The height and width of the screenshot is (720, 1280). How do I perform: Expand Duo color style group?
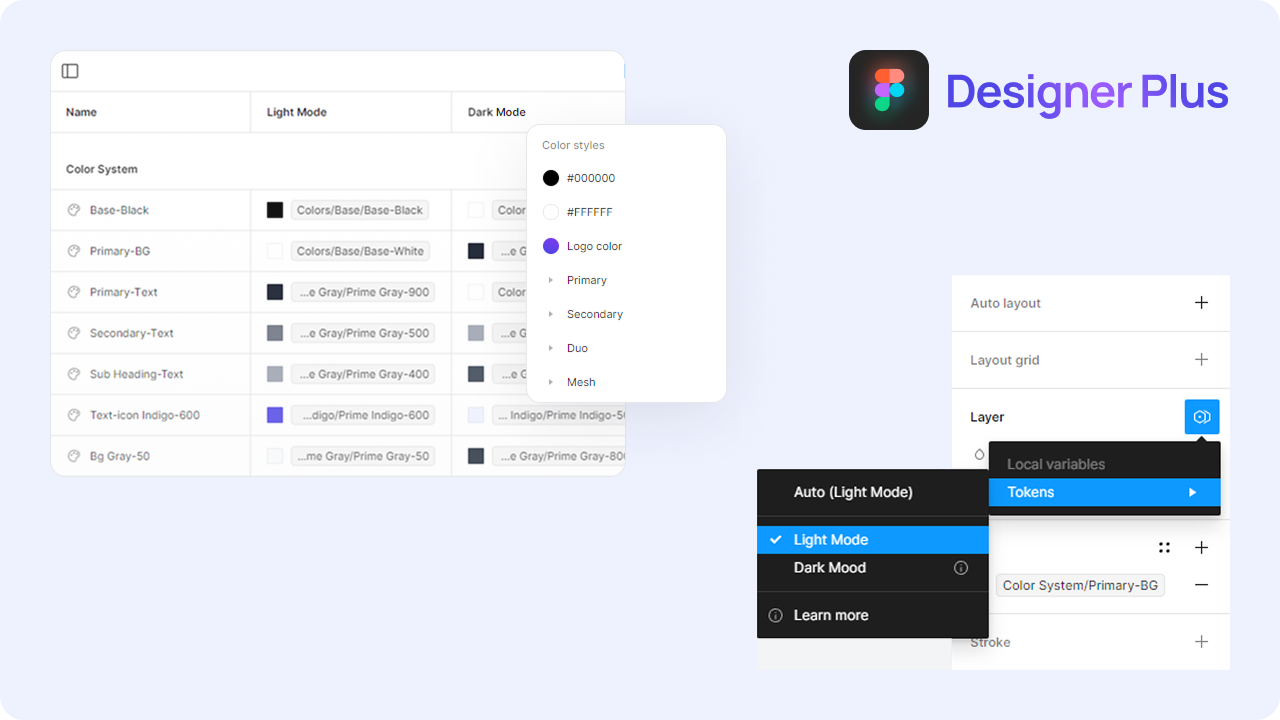(x=551, y=348)
